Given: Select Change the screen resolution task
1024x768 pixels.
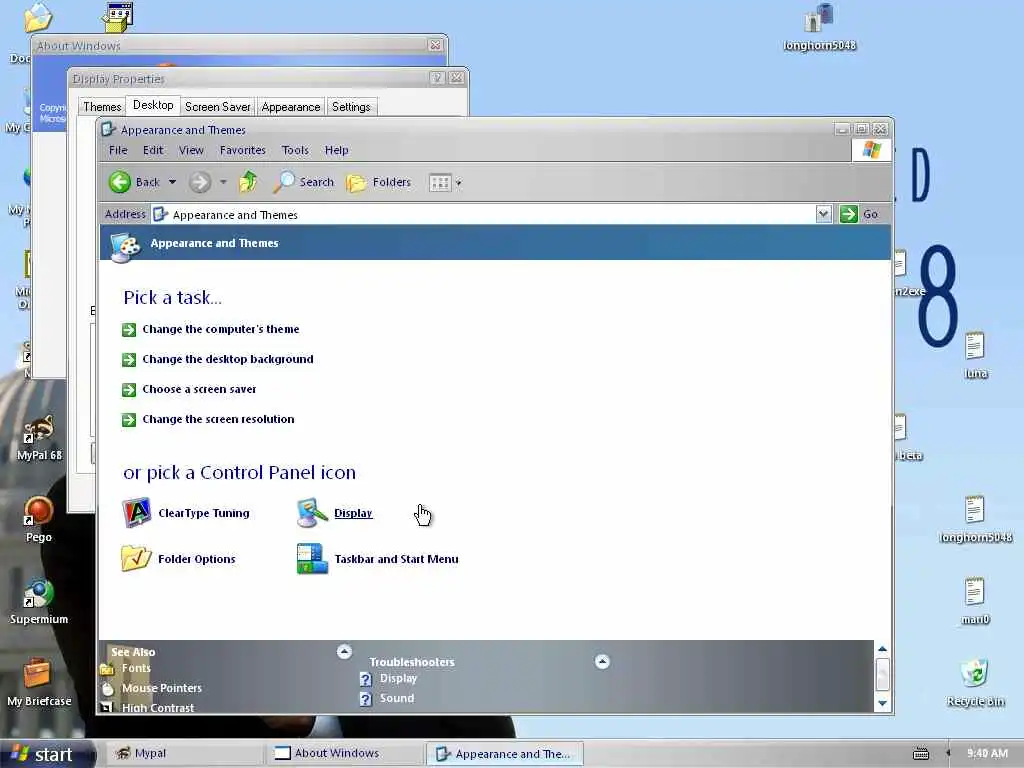Looking at the screenshot, I should (x=218, y=419).
